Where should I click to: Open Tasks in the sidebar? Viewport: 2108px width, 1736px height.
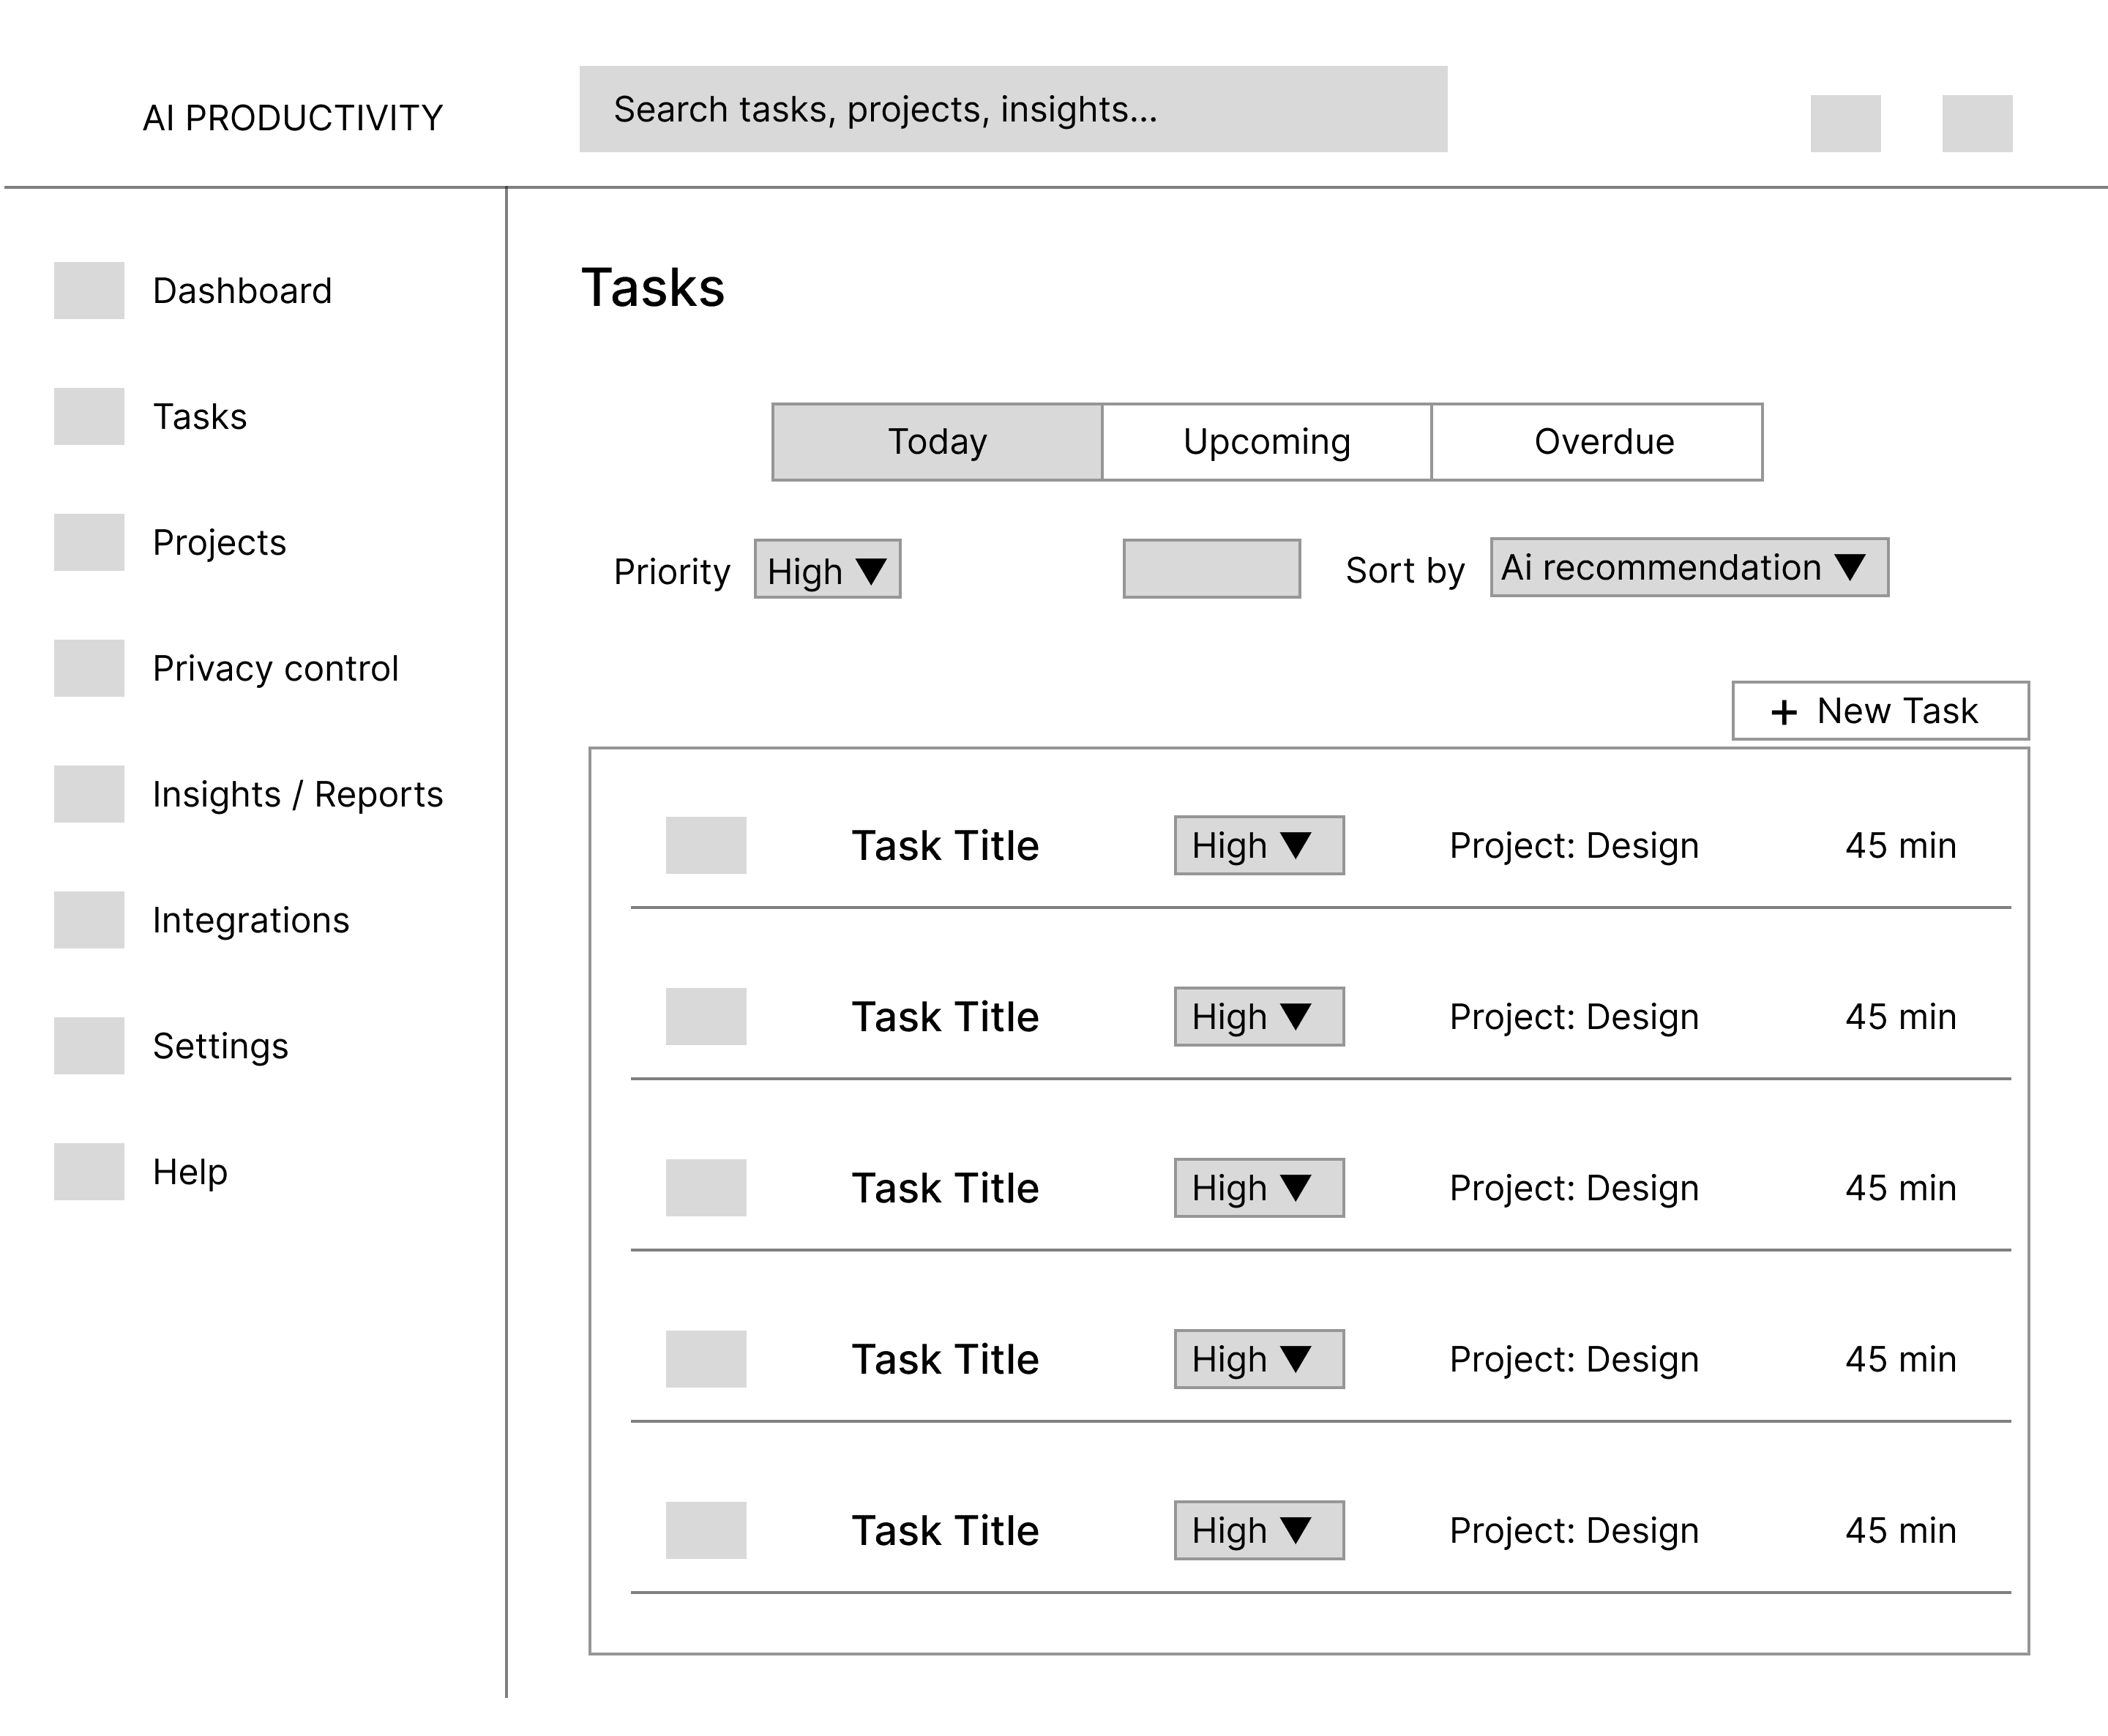click(x=199, y=416)
